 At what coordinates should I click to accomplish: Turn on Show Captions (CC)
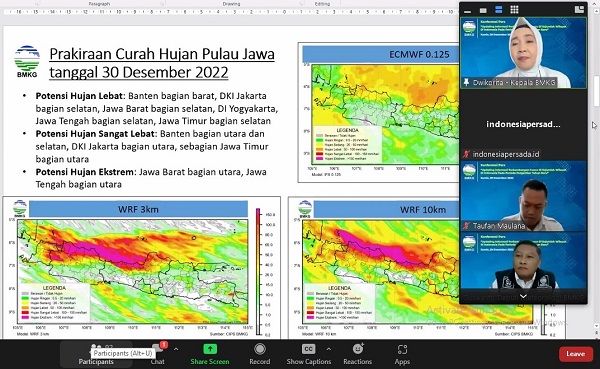point(308,354)
